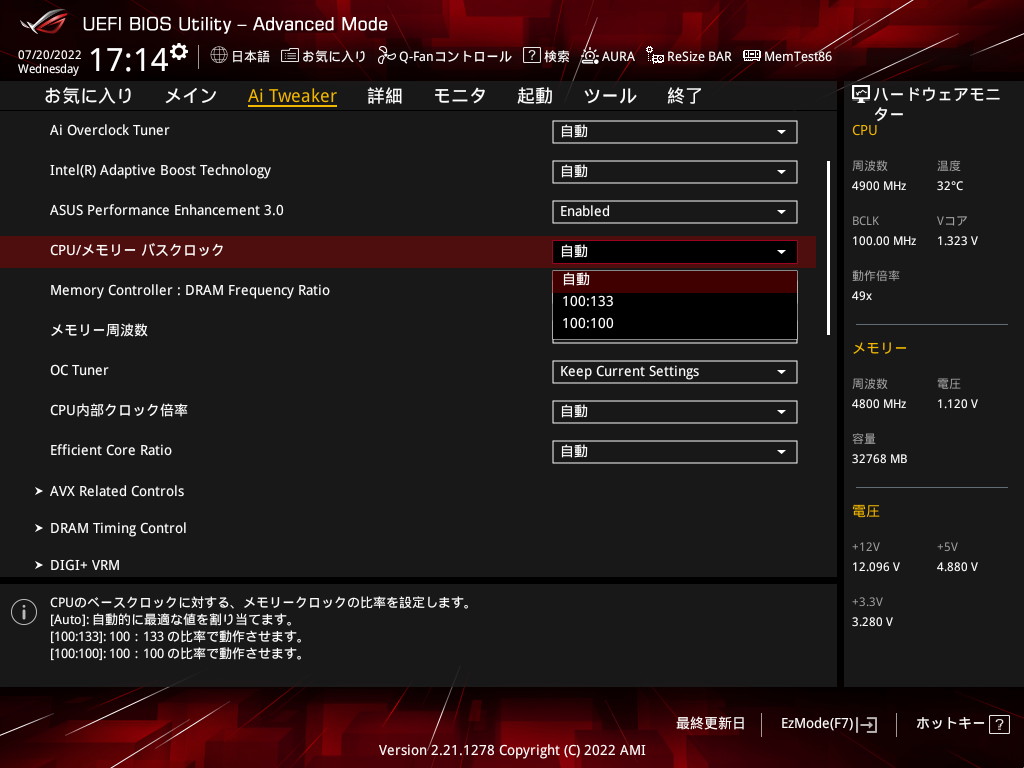Open the 起動 tab
Screen dimensions: 1024x768
535,96
